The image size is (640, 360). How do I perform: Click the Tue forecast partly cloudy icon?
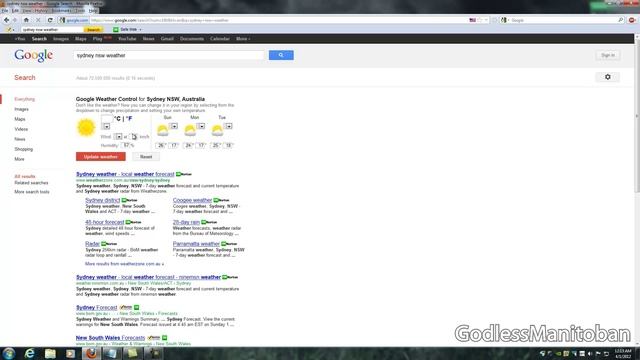217,131
